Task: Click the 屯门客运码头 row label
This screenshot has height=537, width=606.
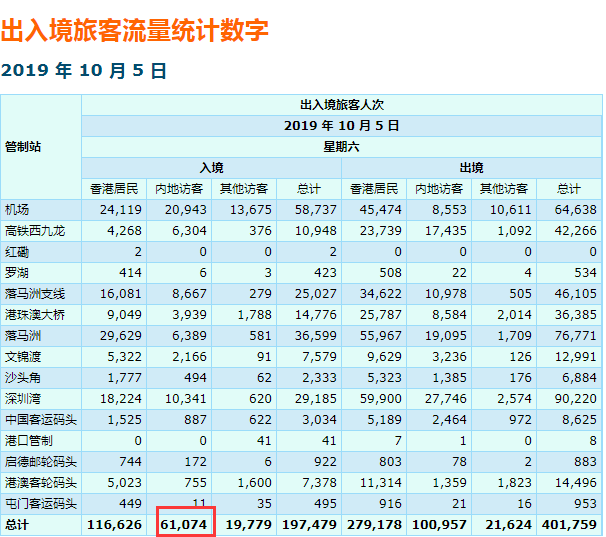Action: tap(41, 504)
